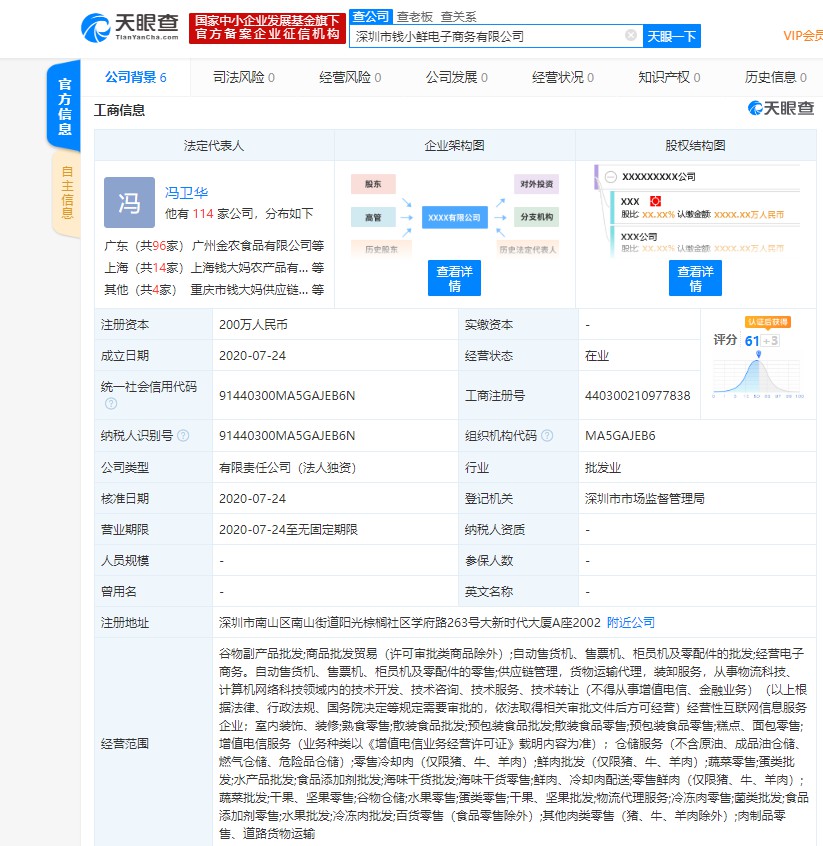Click the 冯 avatar of the legal representative
The image size is (823, 846).
point(129,203)
